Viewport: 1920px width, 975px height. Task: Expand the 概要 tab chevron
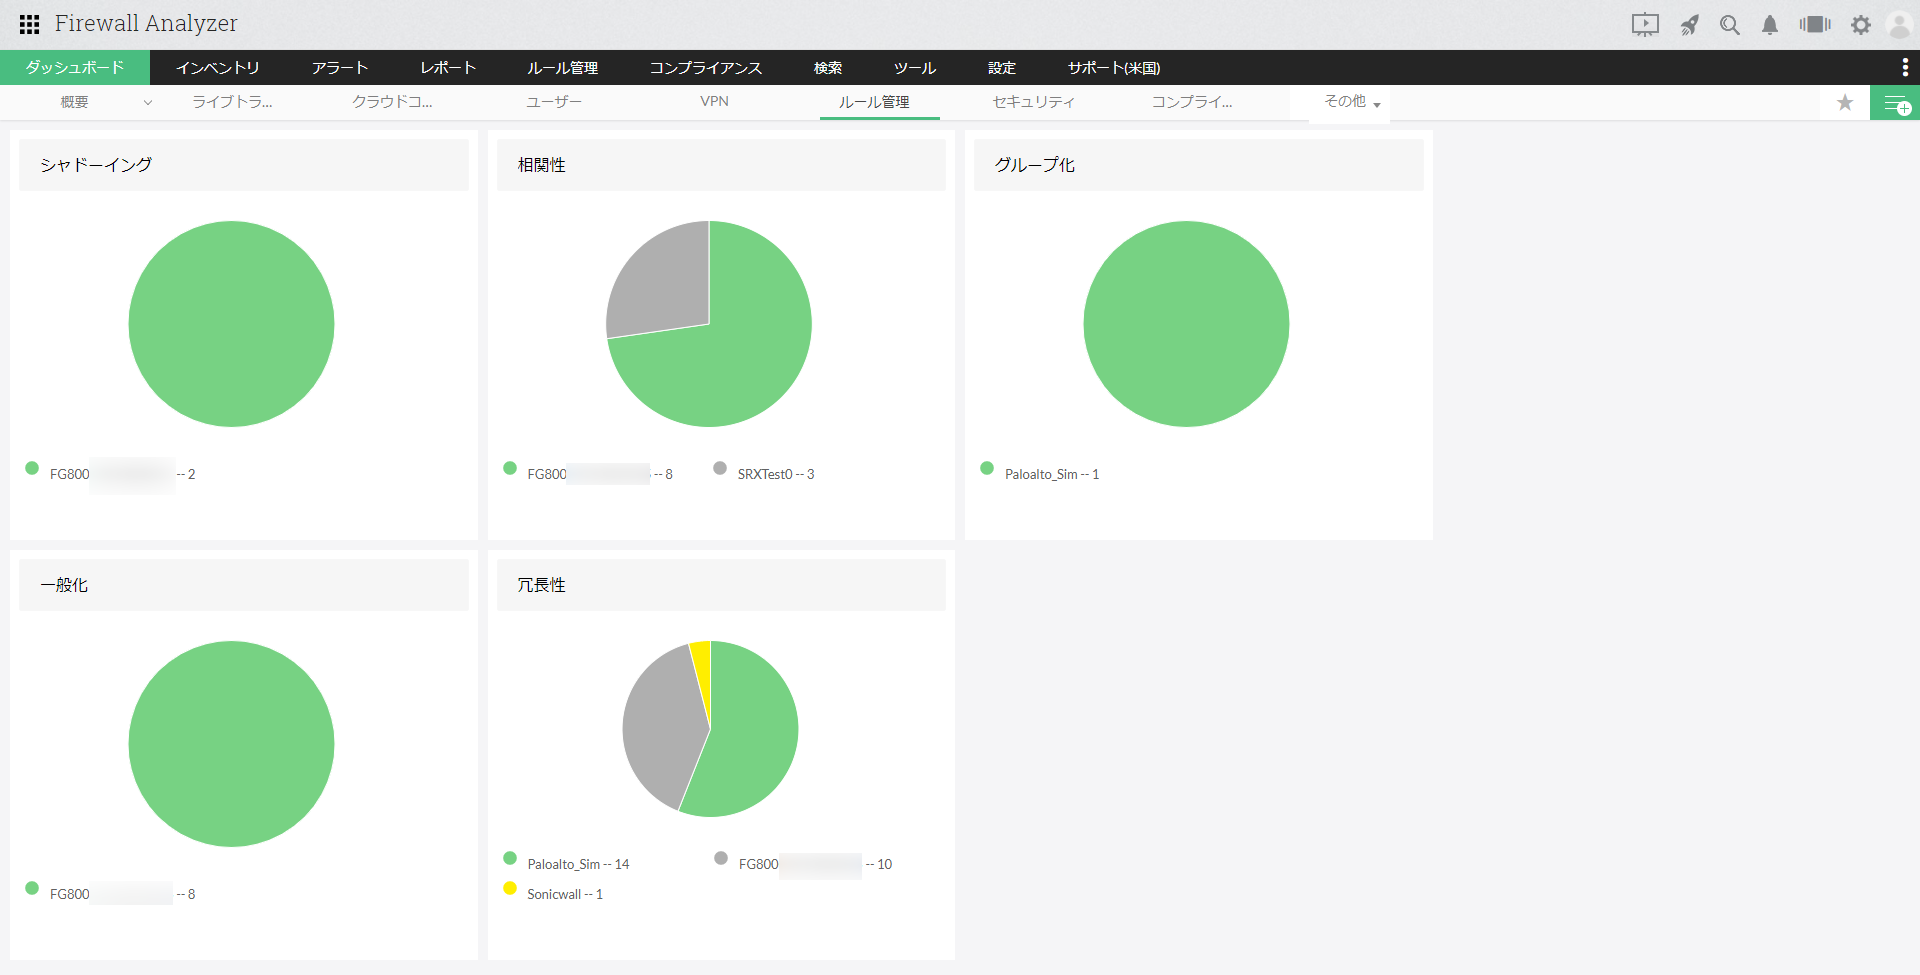pyautogui.click(x=148, y=102)
